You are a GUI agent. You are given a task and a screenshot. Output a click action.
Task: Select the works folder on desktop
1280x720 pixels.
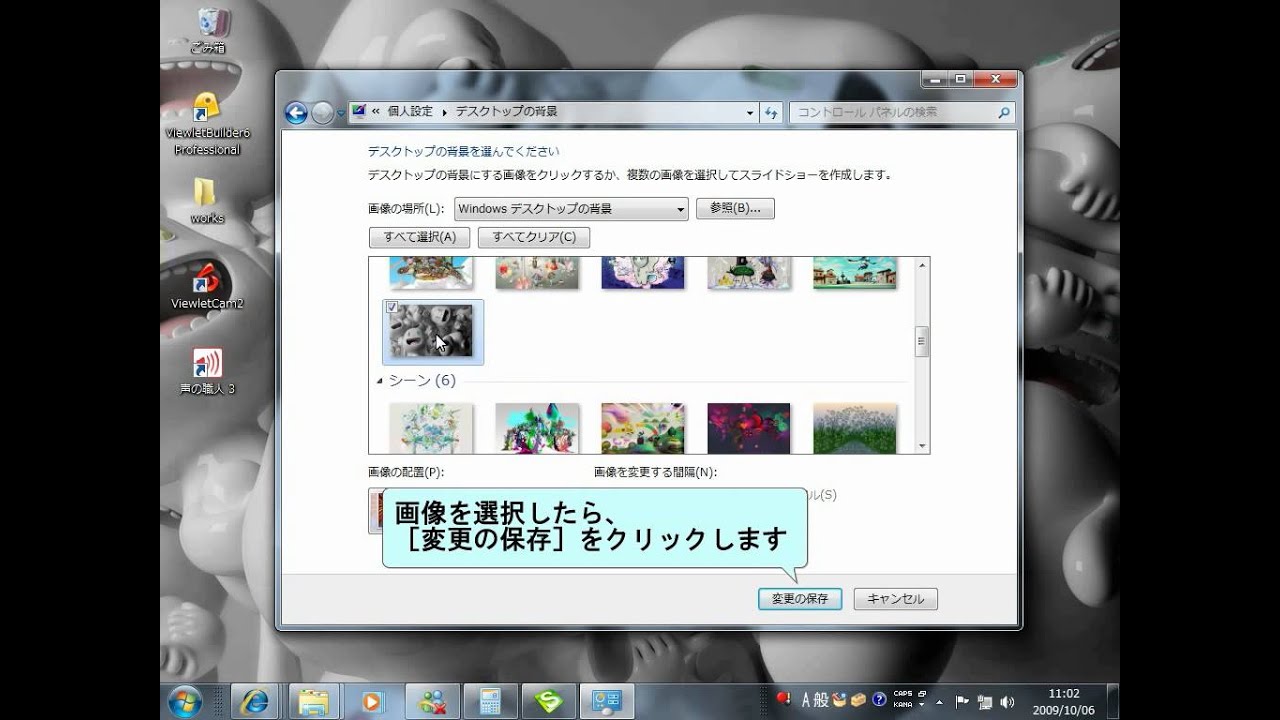click(x=207, y=201)
